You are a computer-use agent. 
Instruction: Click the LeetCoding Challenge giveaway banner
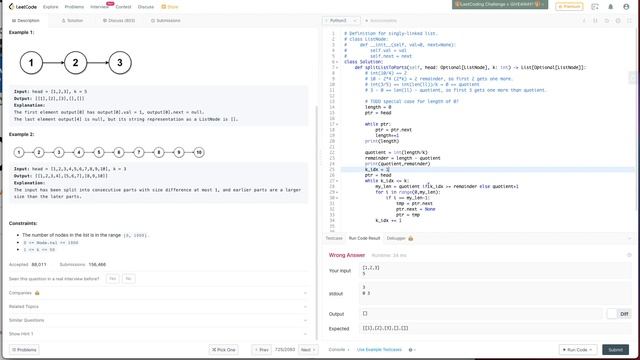point(500,4)
